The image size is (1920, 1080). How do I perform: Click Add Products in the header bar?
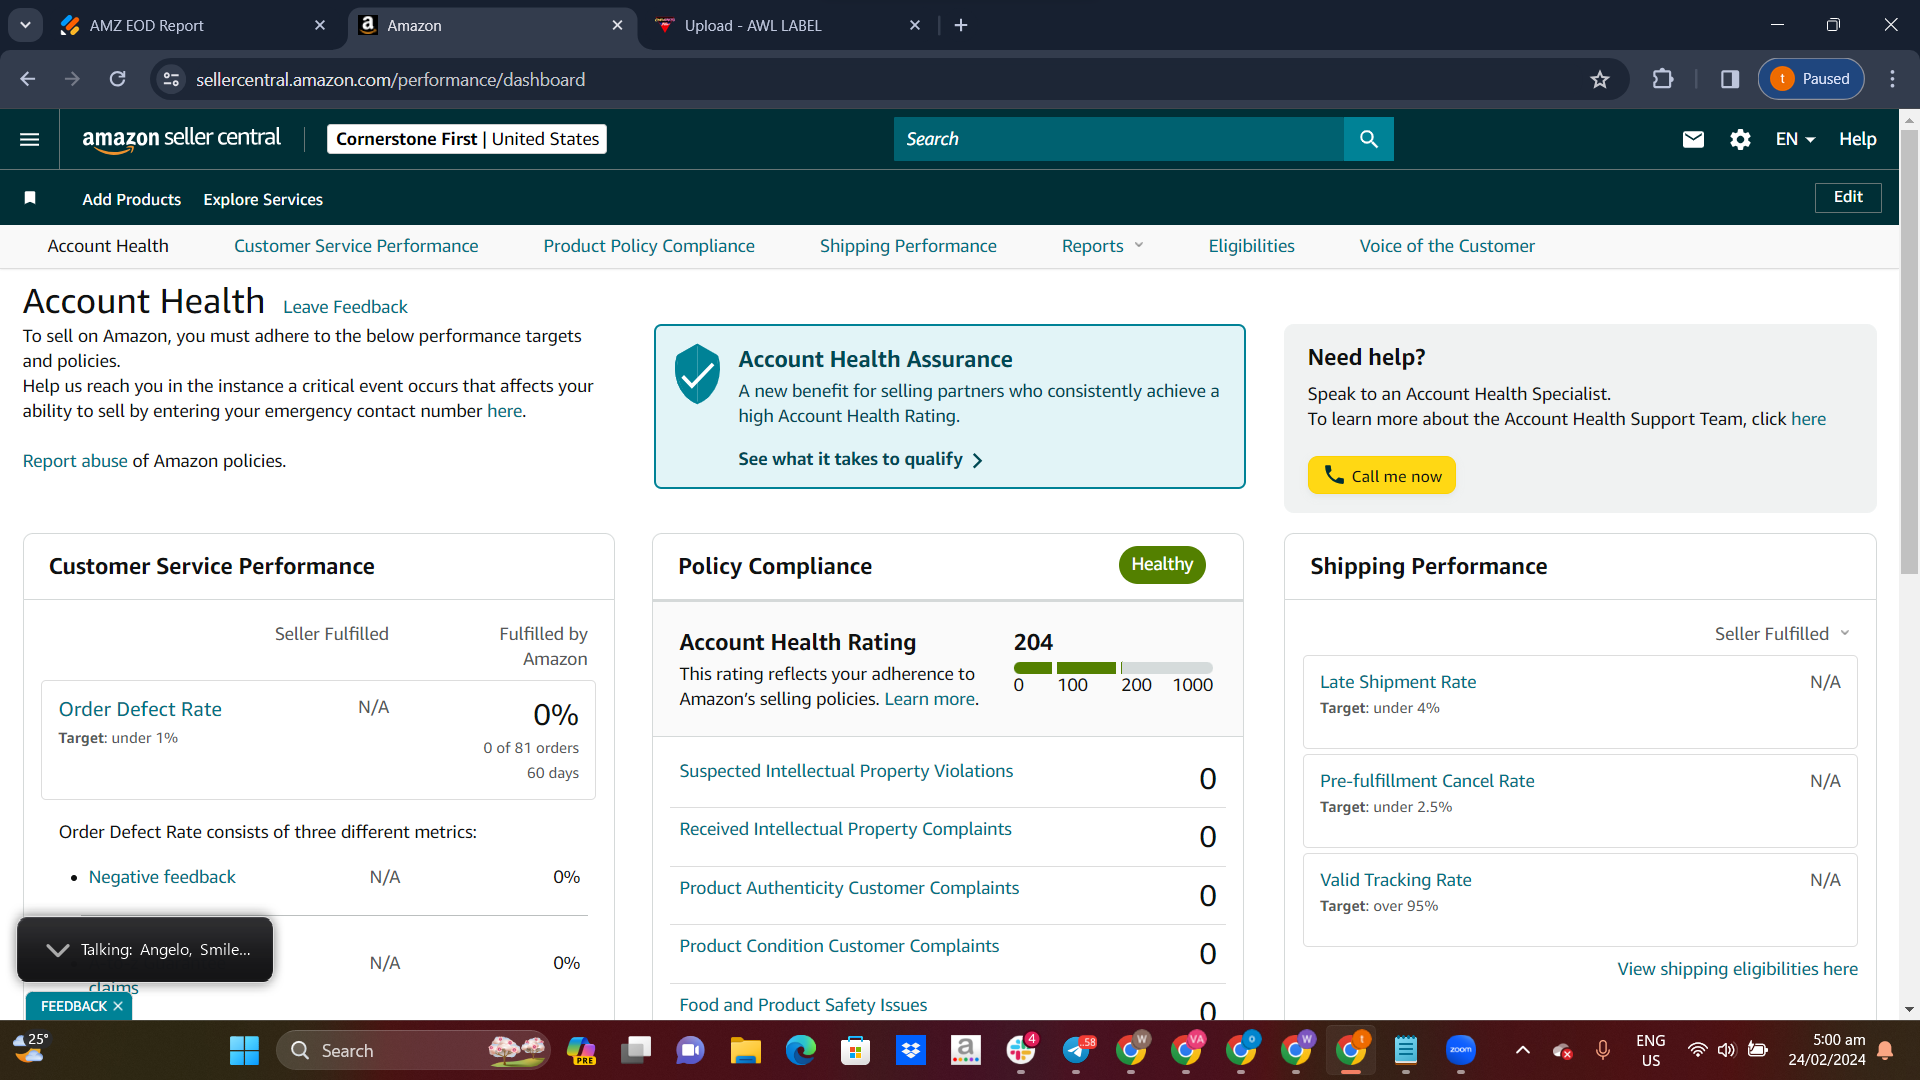click(132, 199)
